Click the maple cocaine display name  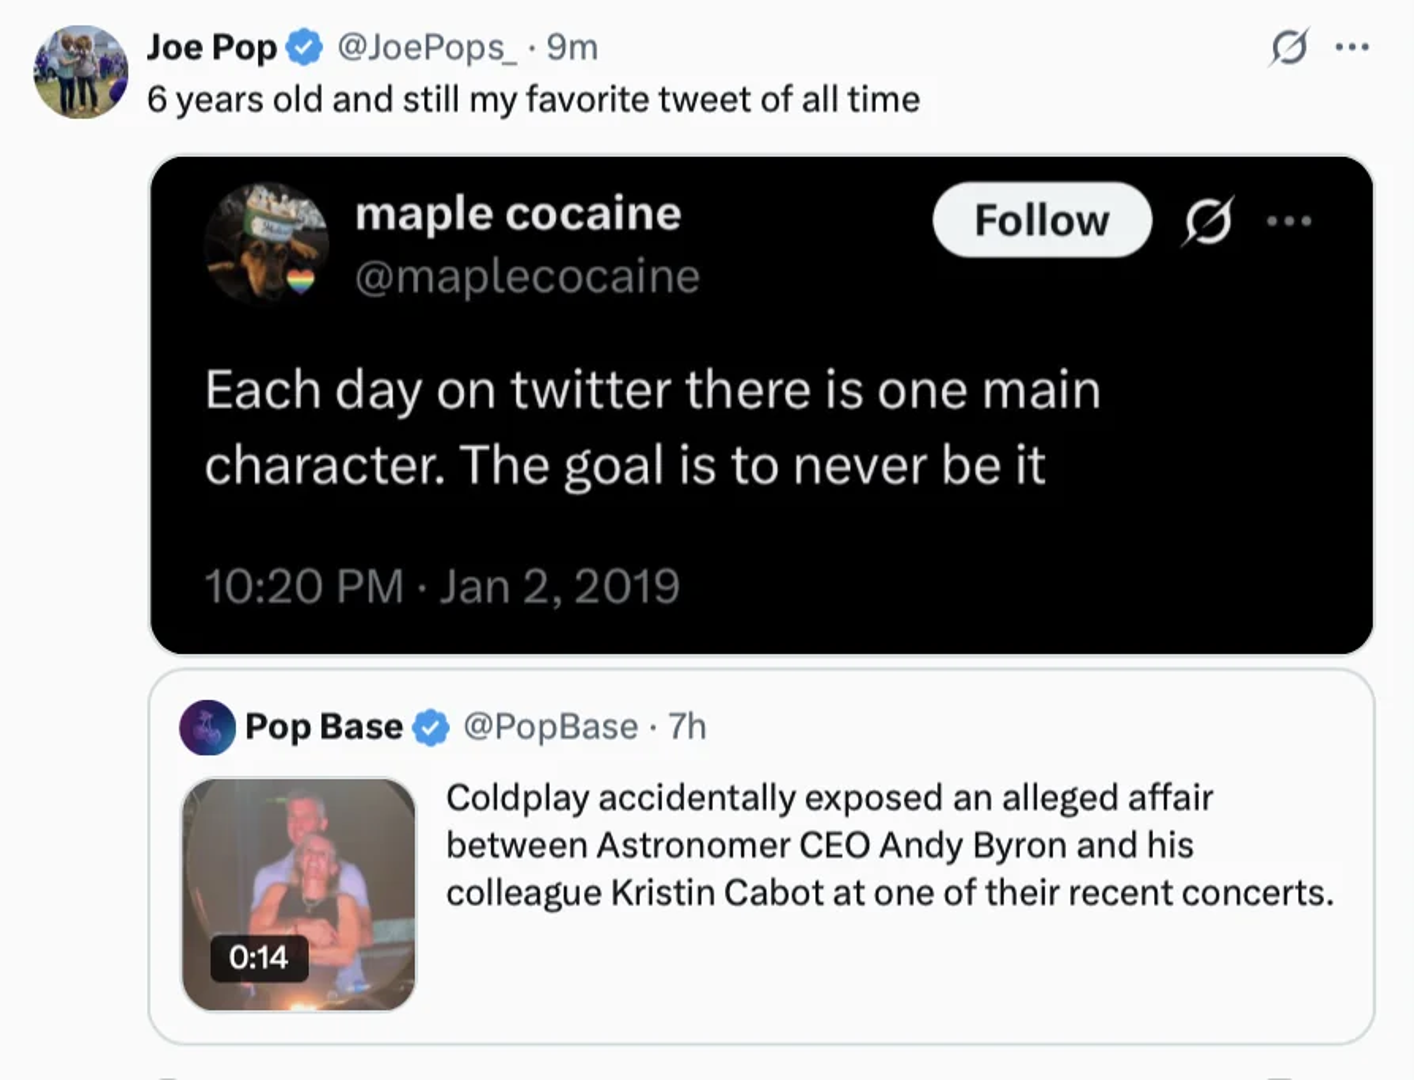click(518, 214)
